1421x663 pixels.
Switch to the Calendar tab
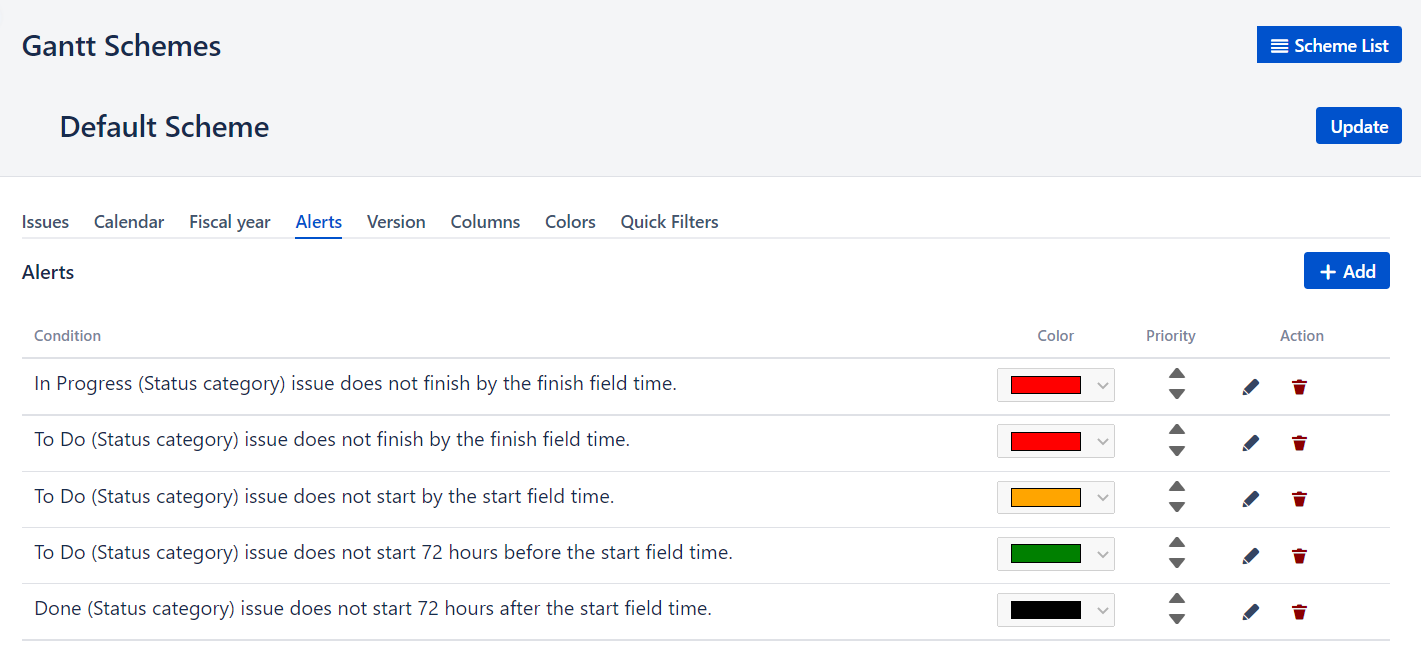pos(129,222)
